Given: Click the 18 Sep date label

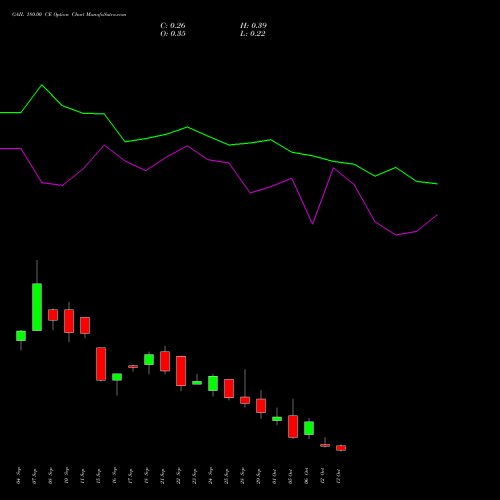Looking at the screenshot, I should coord(147,476).
